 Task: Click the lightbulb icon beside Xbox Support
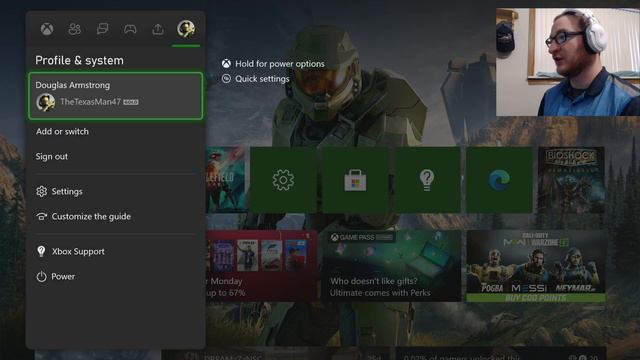[41, 251]
